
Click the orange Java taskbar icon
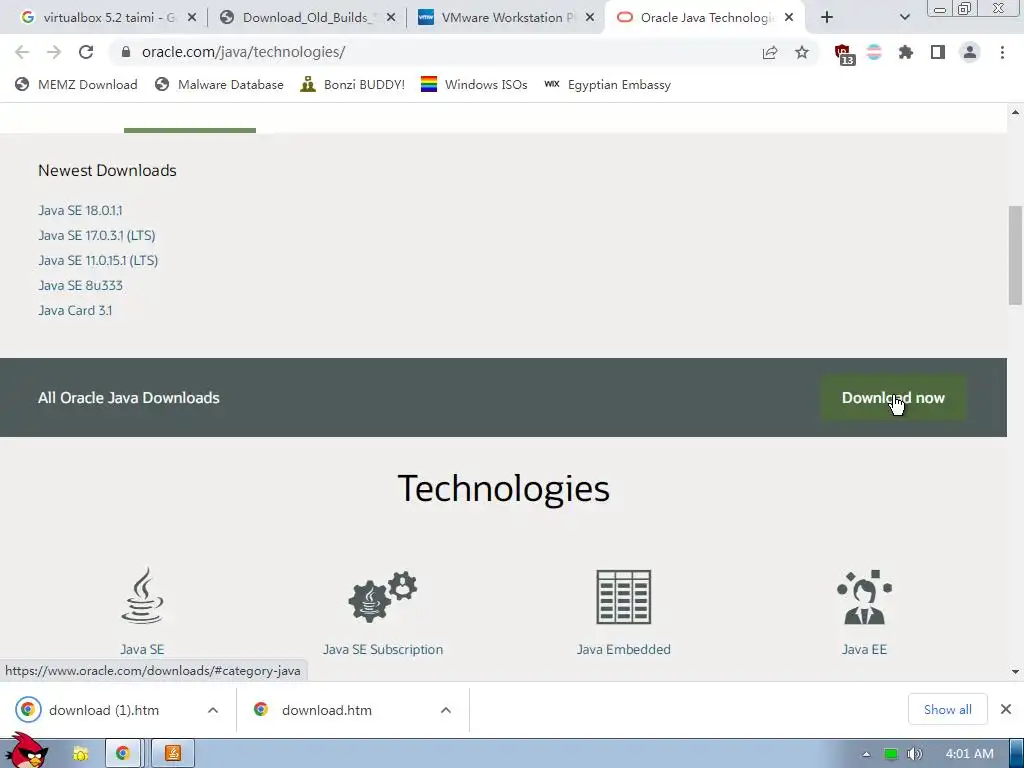pyautogui.click(x=173, y=754)
